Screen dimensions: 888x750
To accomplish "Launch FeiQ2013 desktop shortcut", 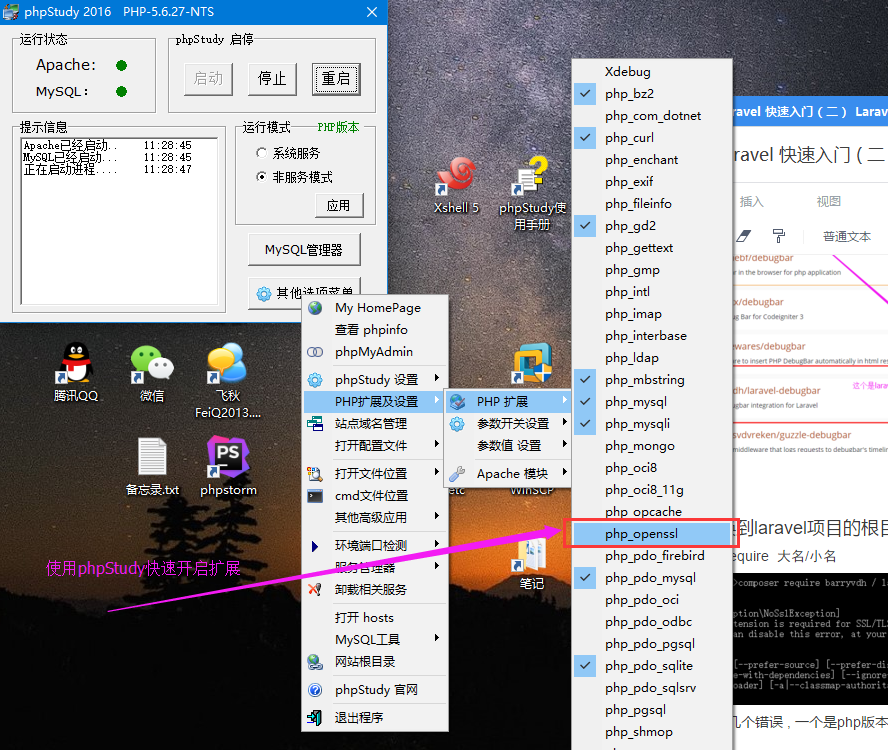I will 227,365.
